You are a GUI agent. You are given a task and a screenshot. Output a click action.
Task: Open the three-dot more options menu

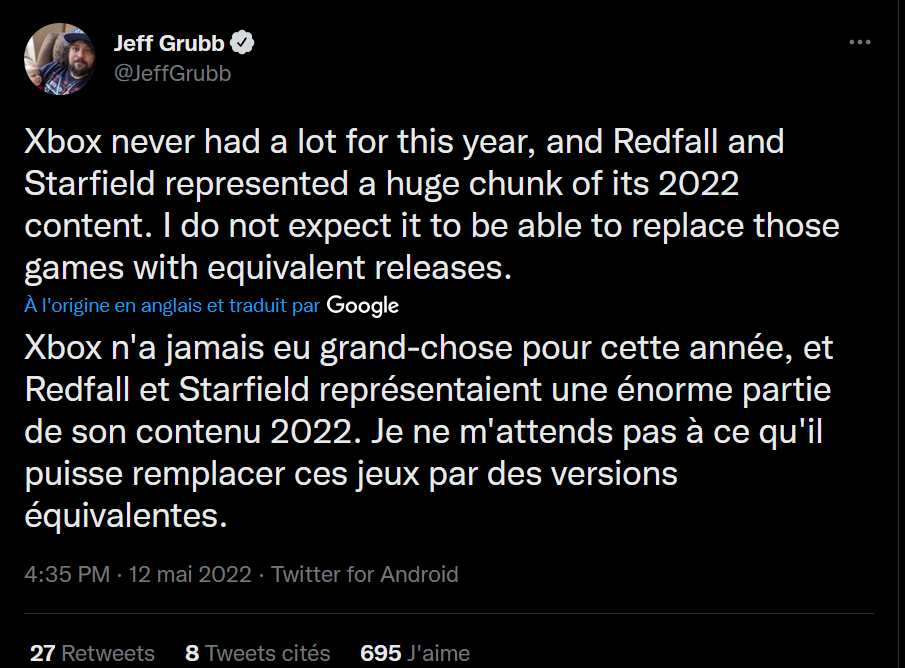[859, 42]
